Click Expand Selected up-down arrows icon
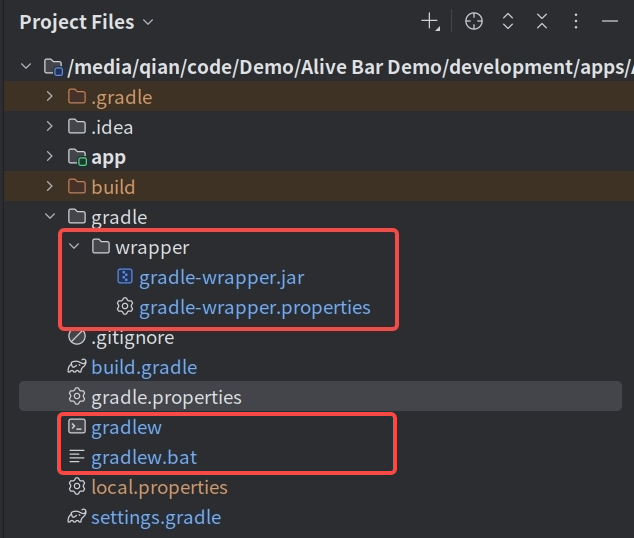634x538 pixels. point(508,21)
